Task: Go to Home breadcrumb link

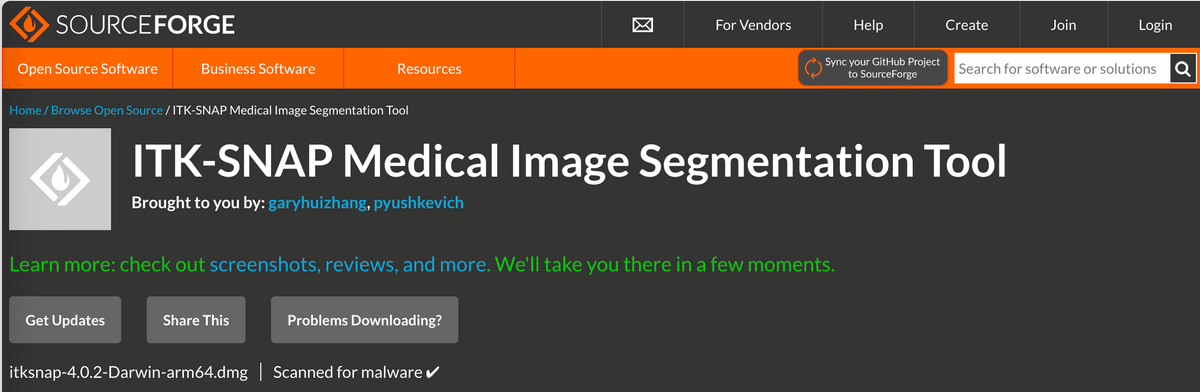Action: (x=25, y=110)
